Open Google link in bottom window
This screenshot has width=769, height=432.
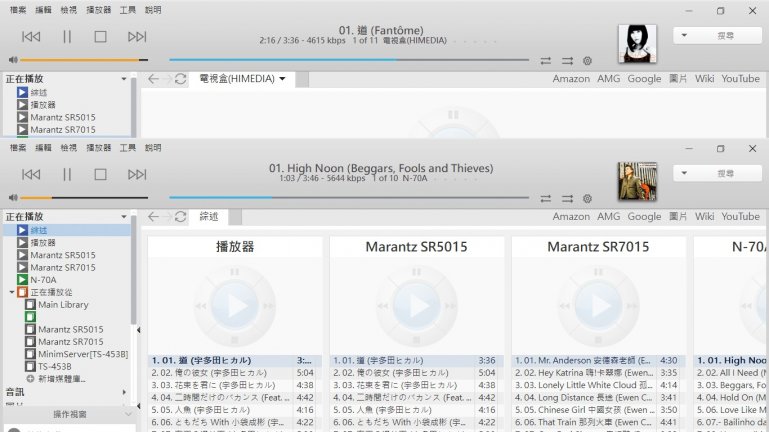pyautogui.click(x=644, y=217)
